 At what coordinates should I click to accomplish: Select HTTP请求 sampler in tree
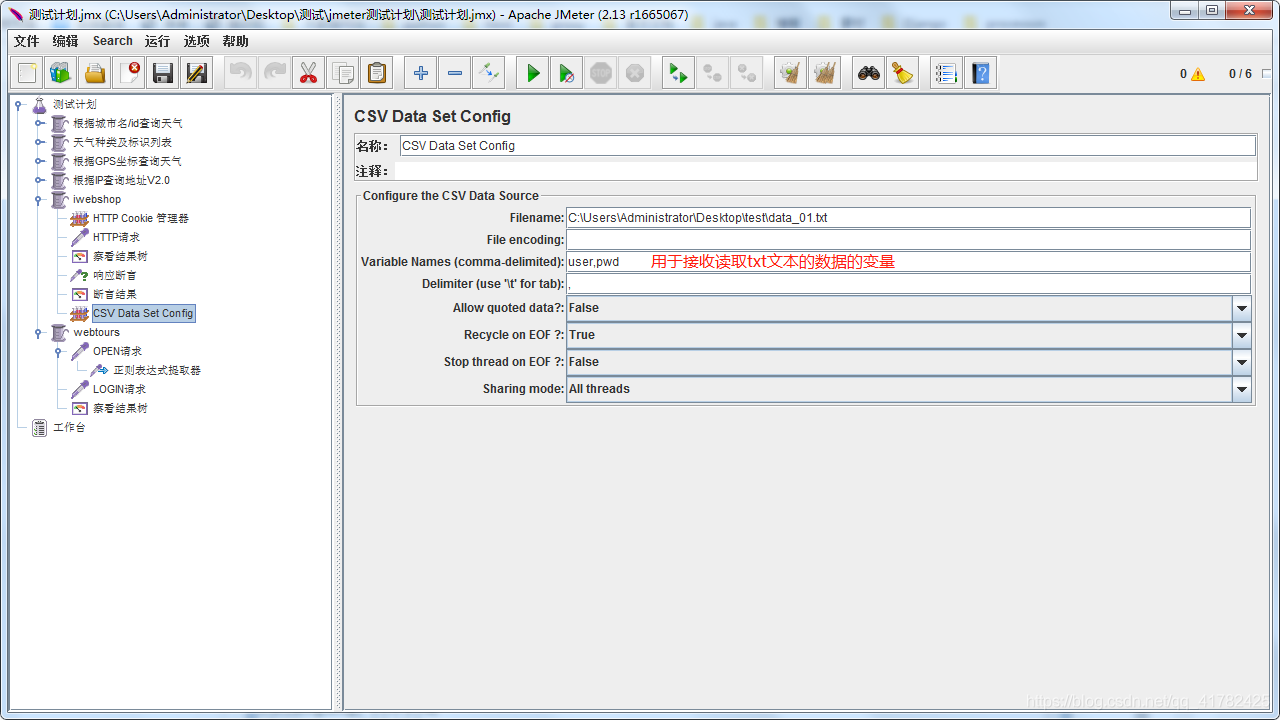click(116, 237)
